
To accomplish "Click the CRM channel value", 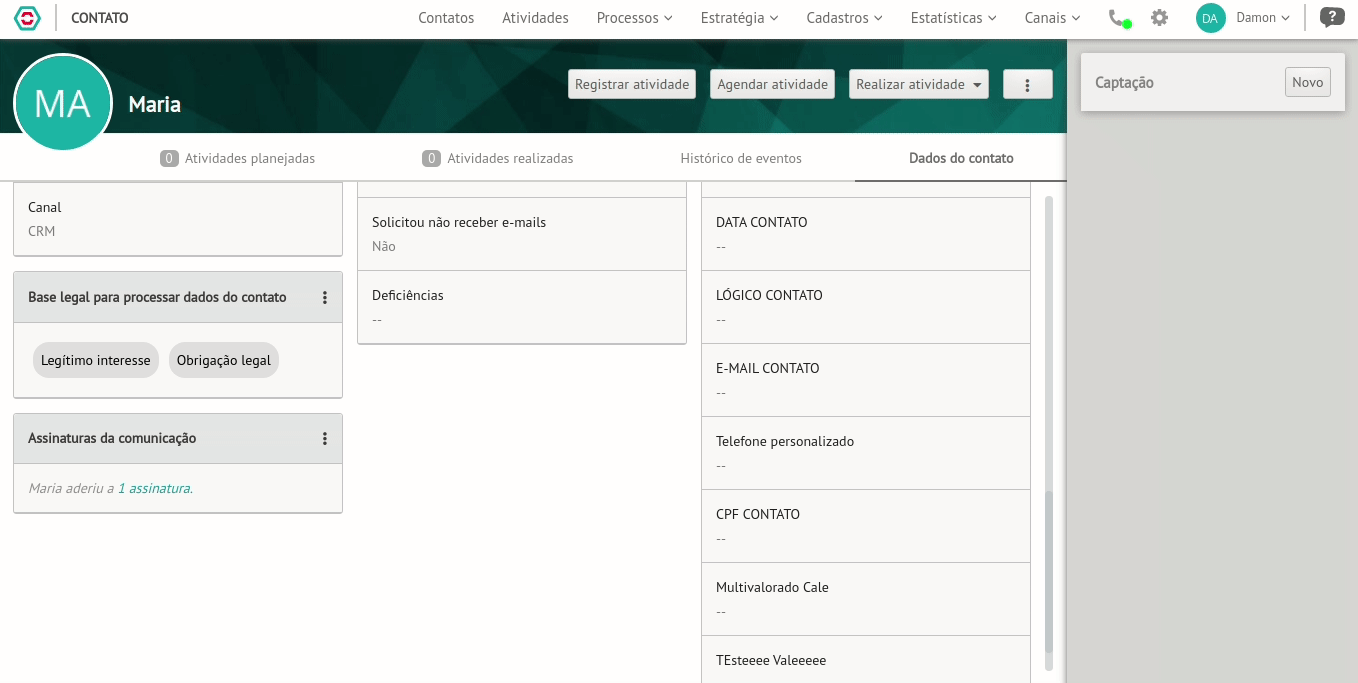I will point(42,231).
